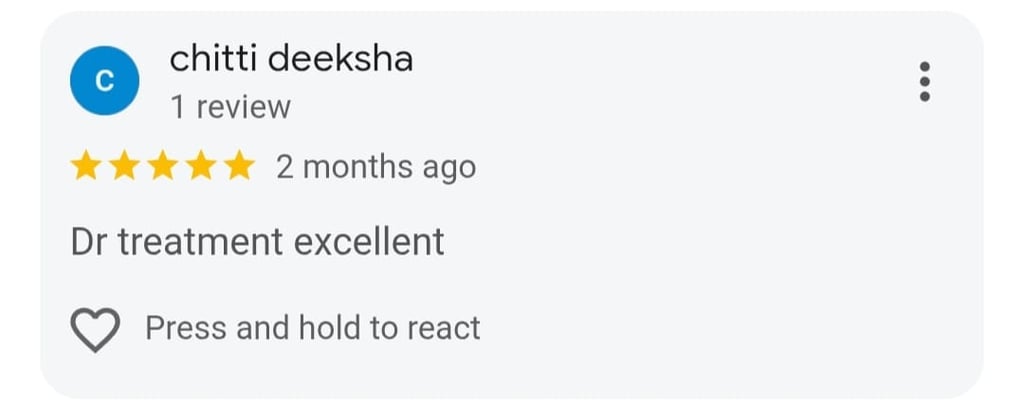Click the blue C profile avatar

pyautogui.click(x=103, y=81)
